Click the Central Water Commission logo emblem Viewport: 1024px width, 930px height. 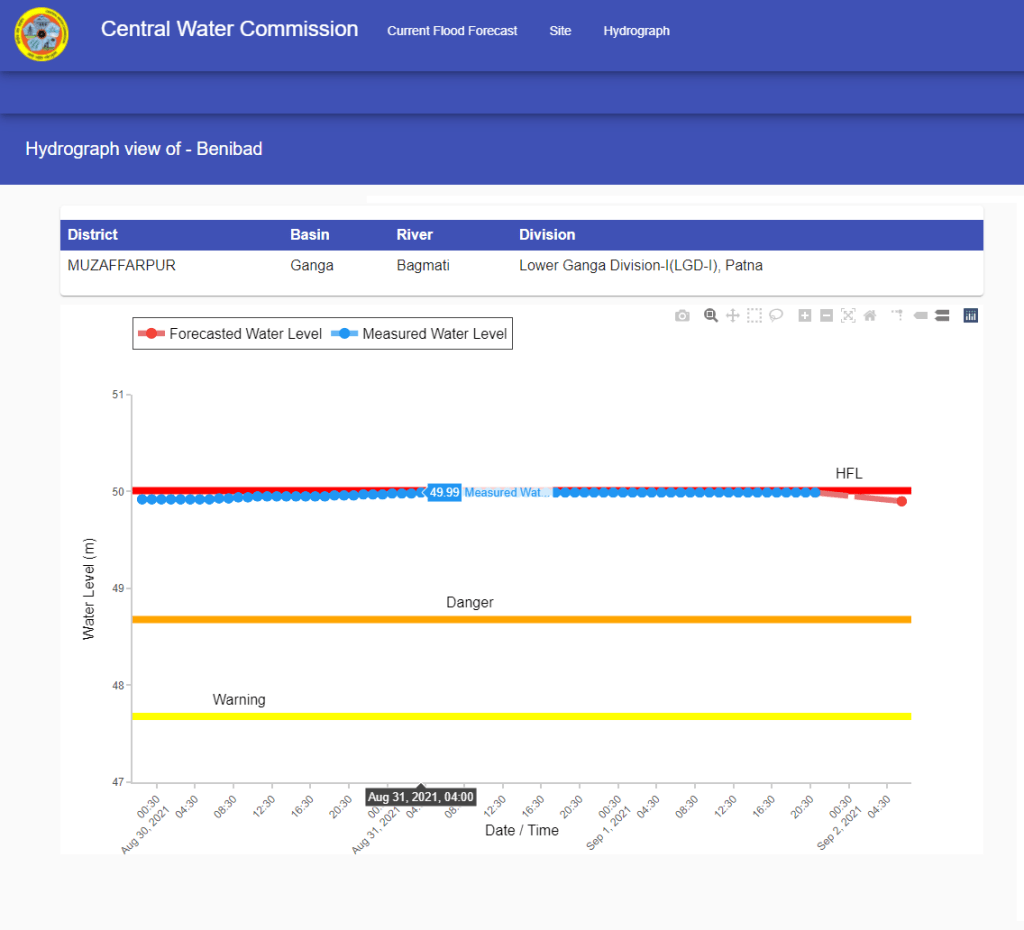click(x=41, y=34)
